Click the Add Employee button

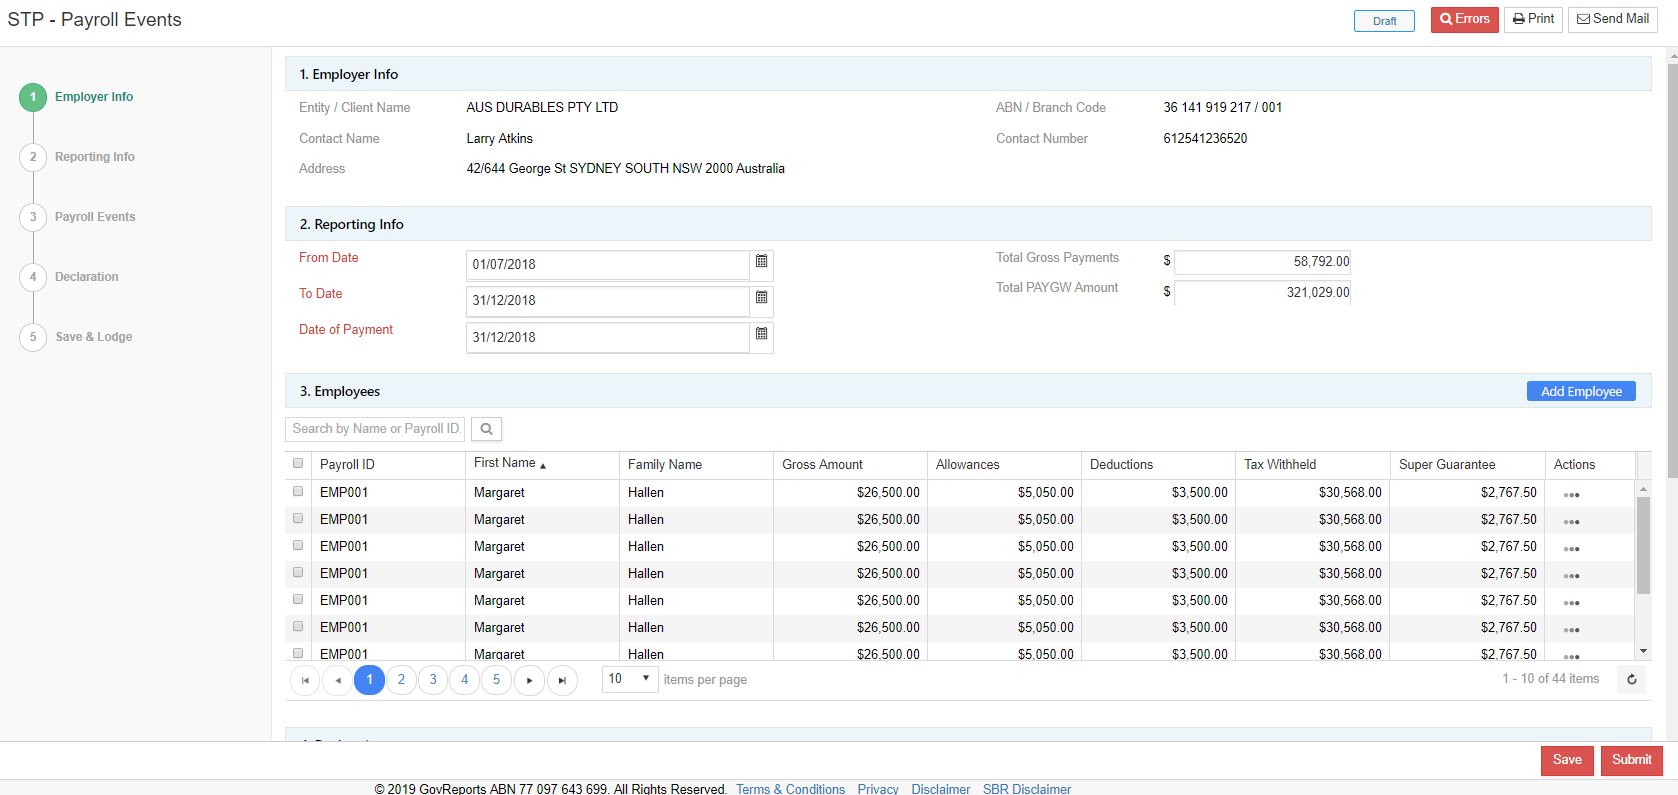(x=1580, y=392)
